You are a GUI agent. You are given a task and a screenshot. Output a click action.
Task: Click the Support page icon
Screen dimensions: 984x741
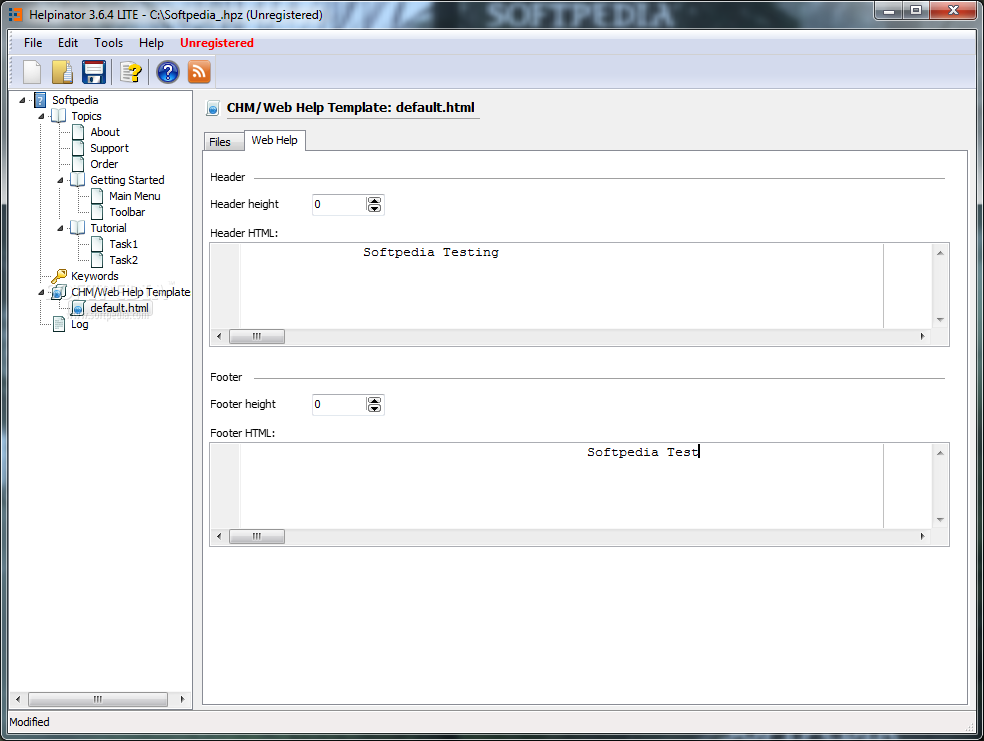78,148
